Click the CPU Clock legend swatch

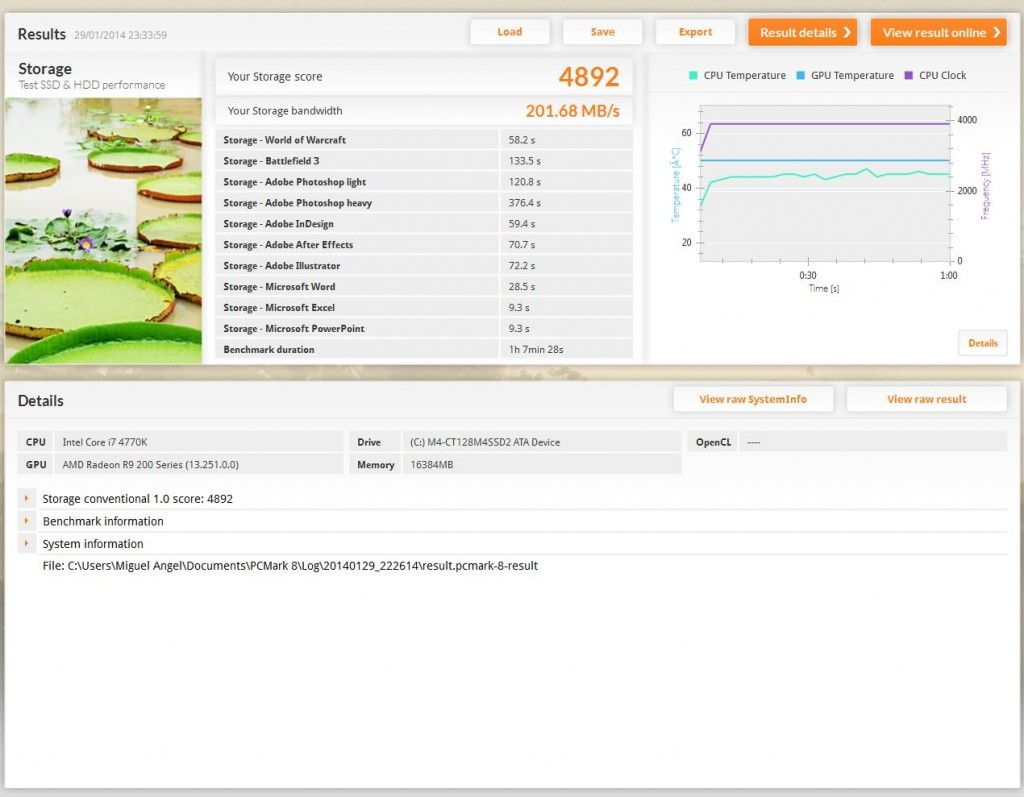click(908, 75)
